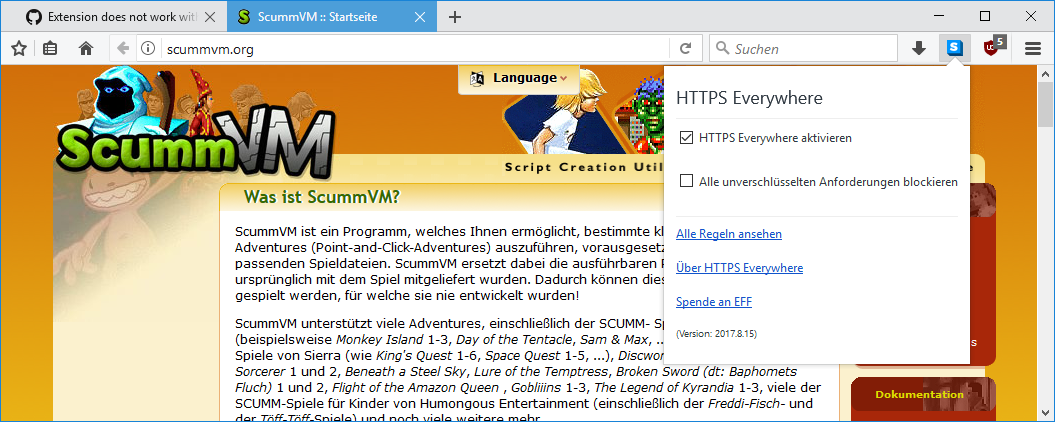Close the GitHub Extension tab
Screen dimensions: 1055x422
pyautogui.click(x=210, y=17)
